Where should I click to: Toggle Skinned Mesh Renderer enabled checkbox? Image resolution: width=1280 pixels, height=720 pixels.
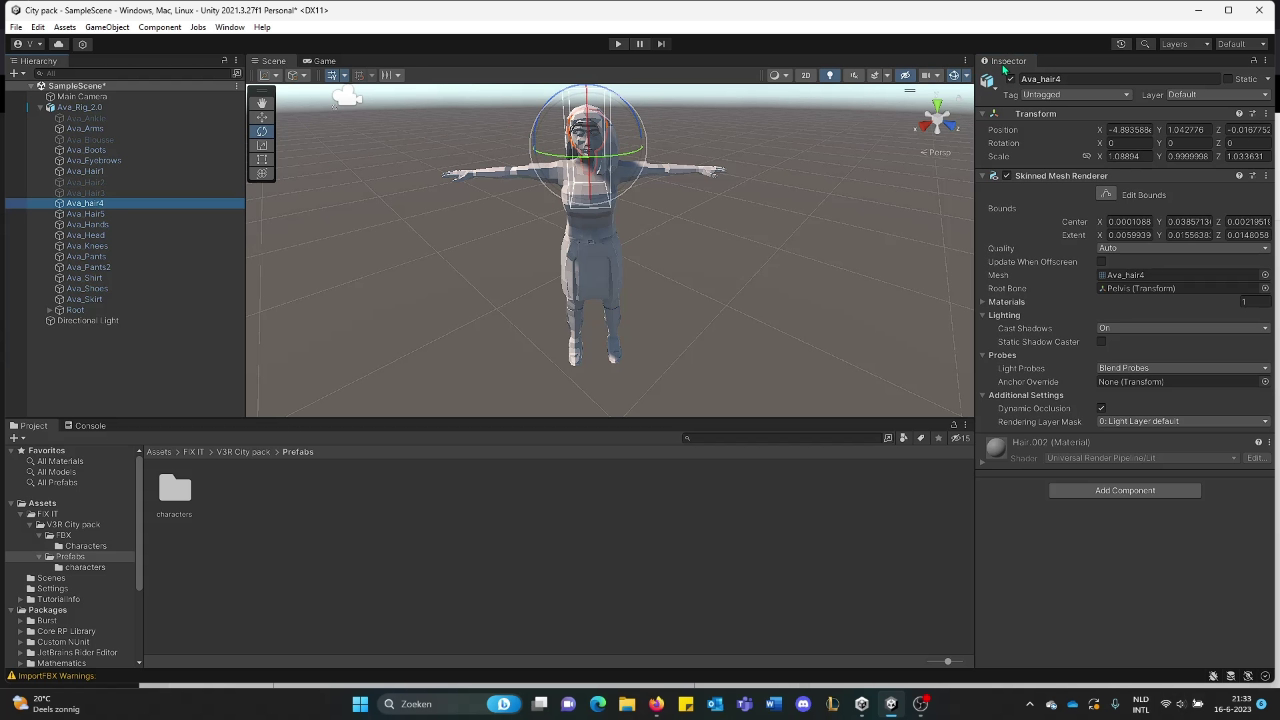point(1006,176)
